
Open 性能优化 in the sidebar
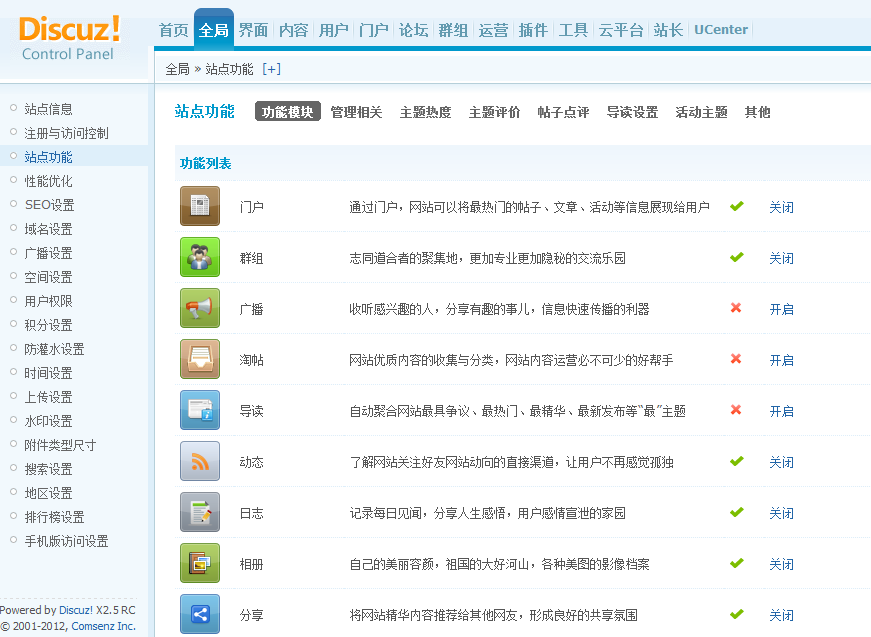48,181
